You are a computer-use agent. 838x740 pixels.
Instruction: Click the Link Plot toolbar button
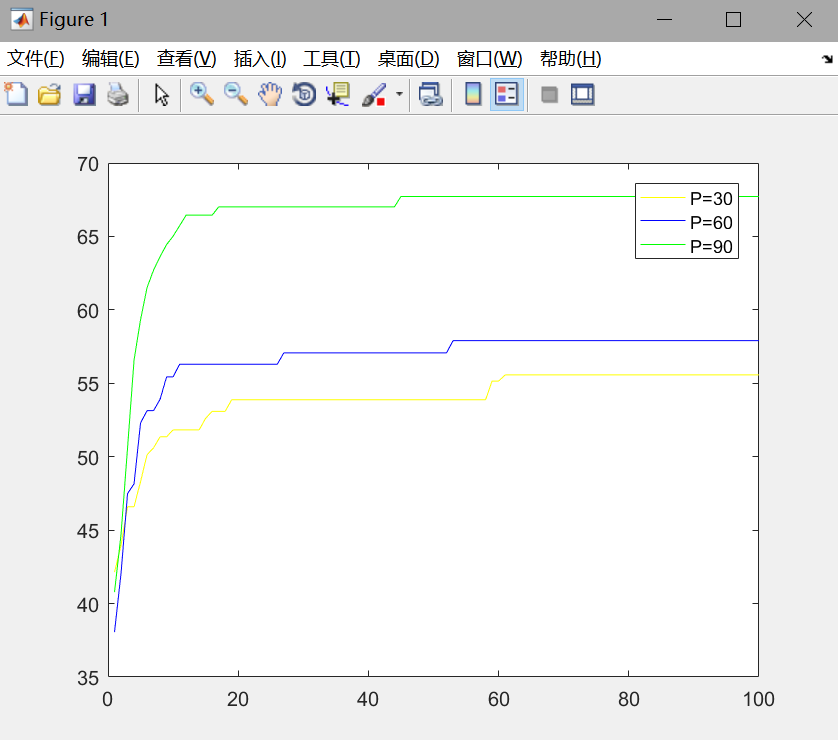[431, 95]
